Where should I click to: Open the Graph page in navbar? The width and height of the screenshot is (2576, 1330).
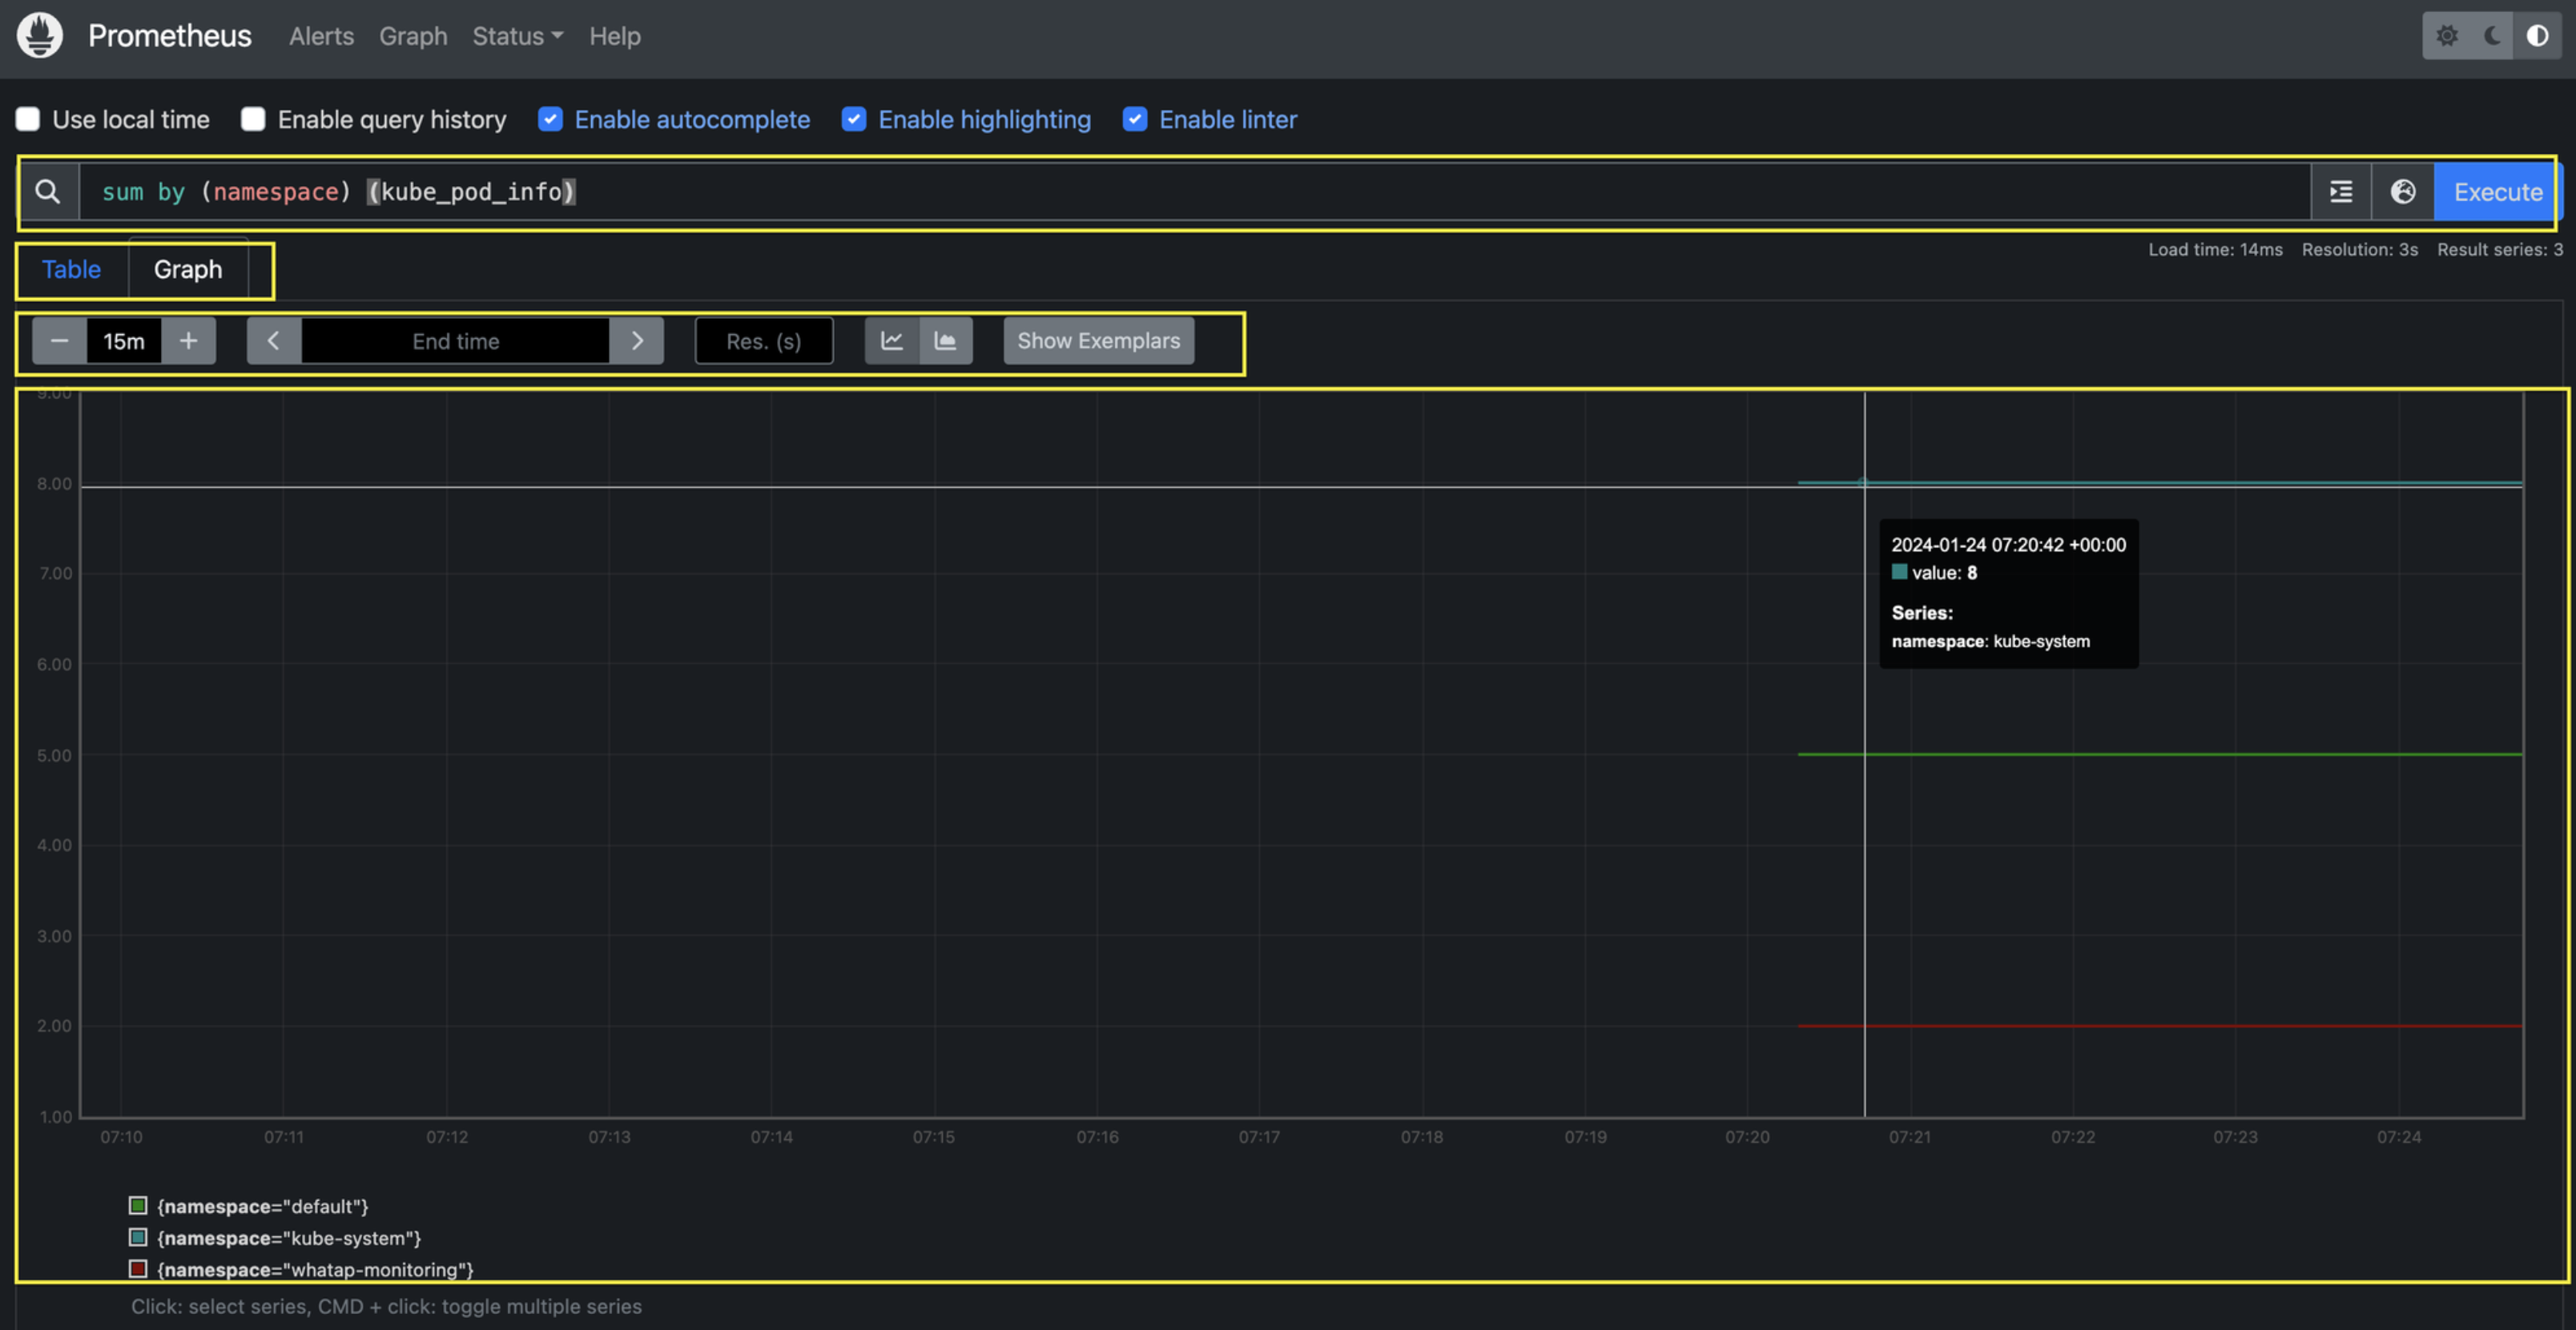click(413, 36)
